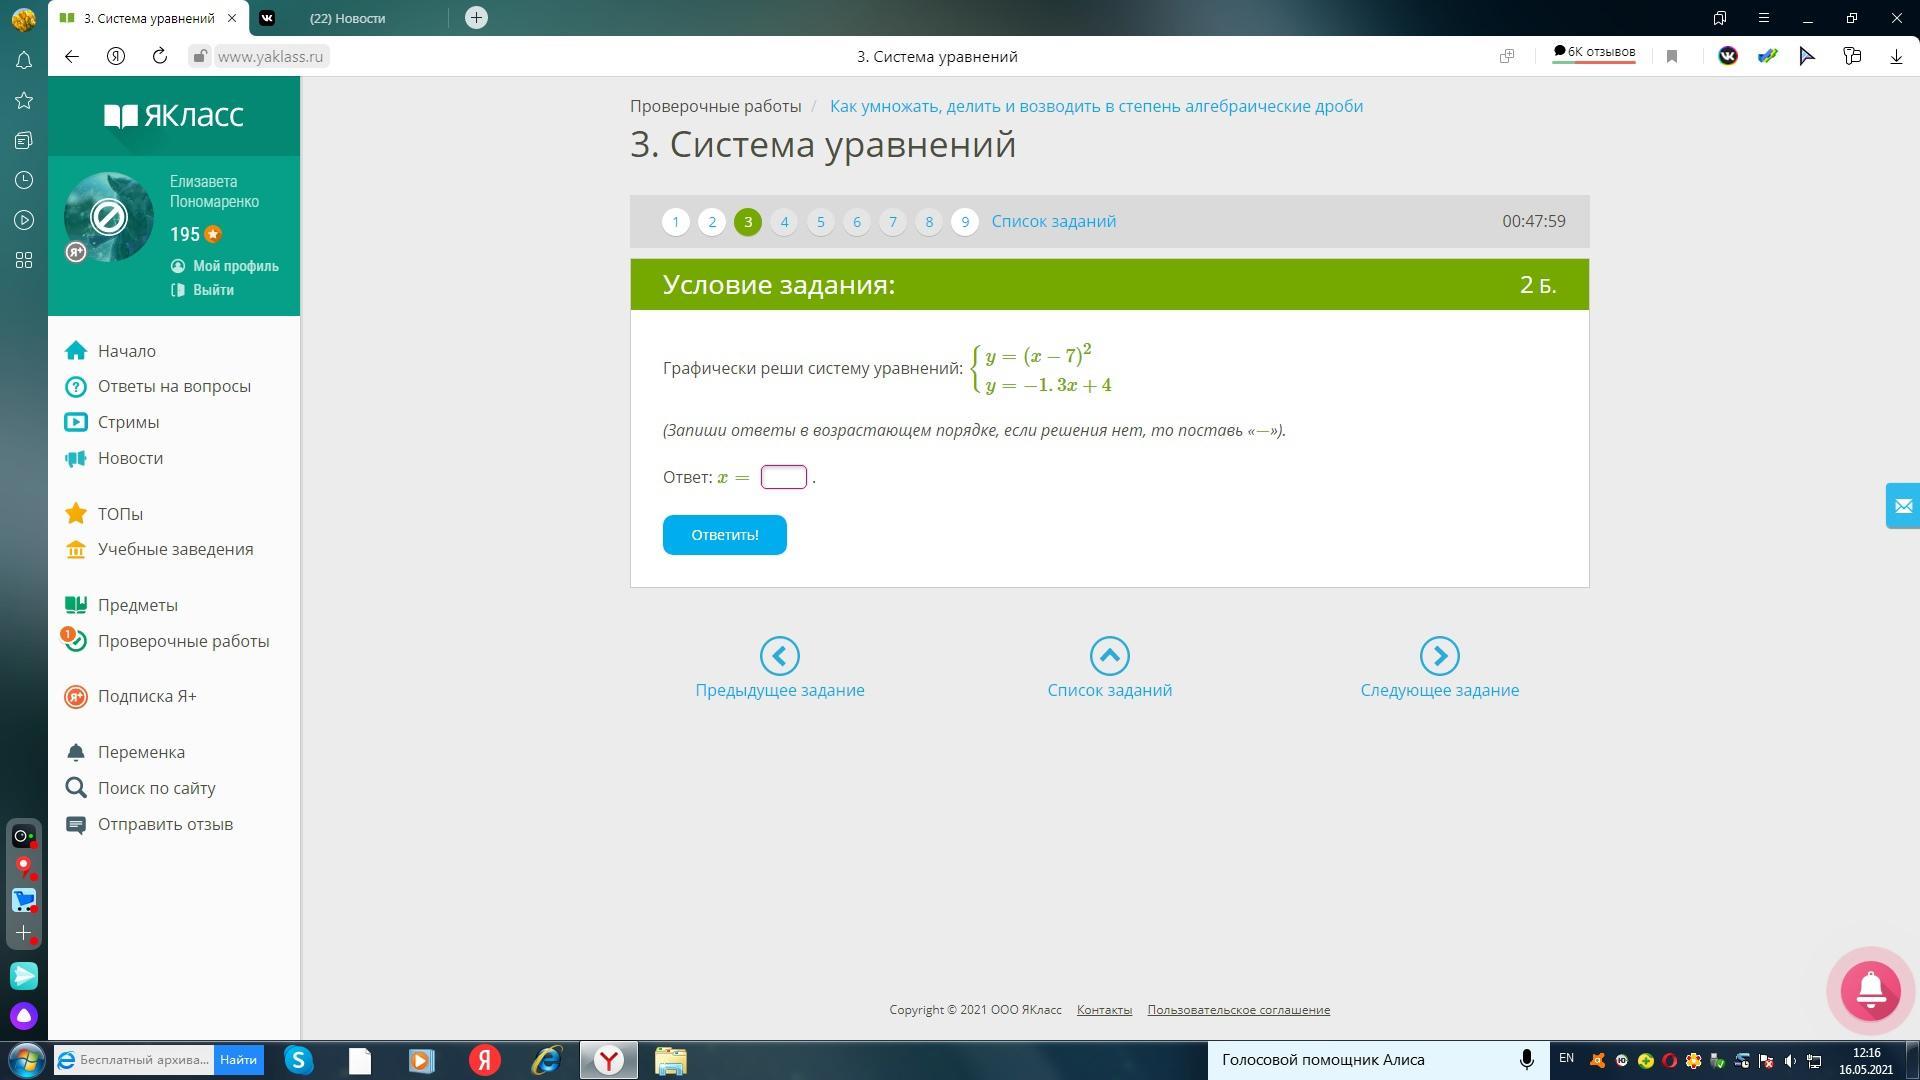Click the Мой профиль link

pos(235,266)
